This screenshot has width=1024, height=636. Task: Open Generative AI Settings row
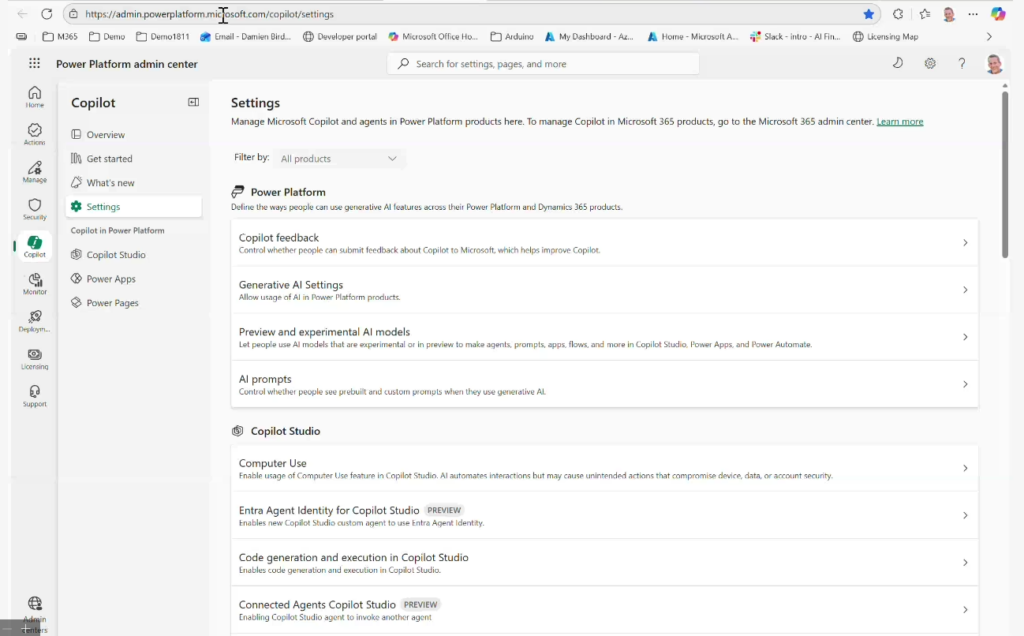click(604, 290)
